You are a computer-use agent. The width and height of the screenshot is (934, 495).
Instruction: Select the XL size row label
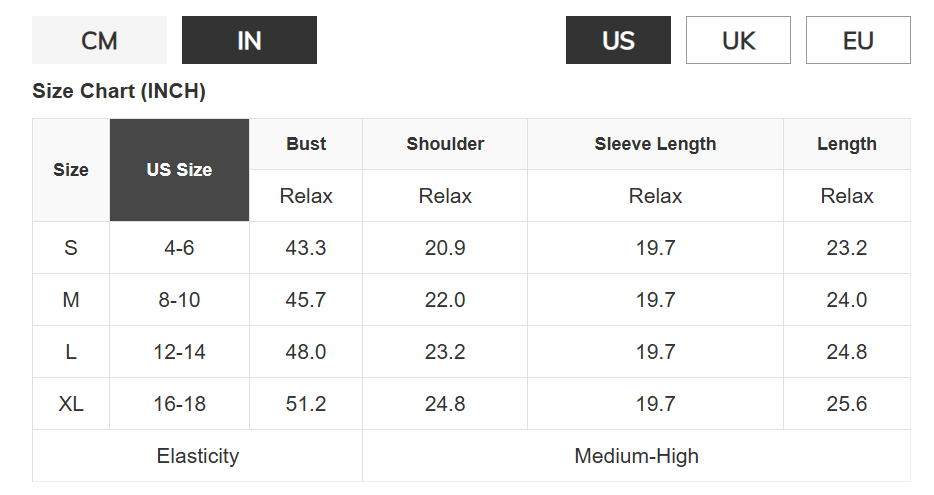pyautogui.click(x=71, y=404)
